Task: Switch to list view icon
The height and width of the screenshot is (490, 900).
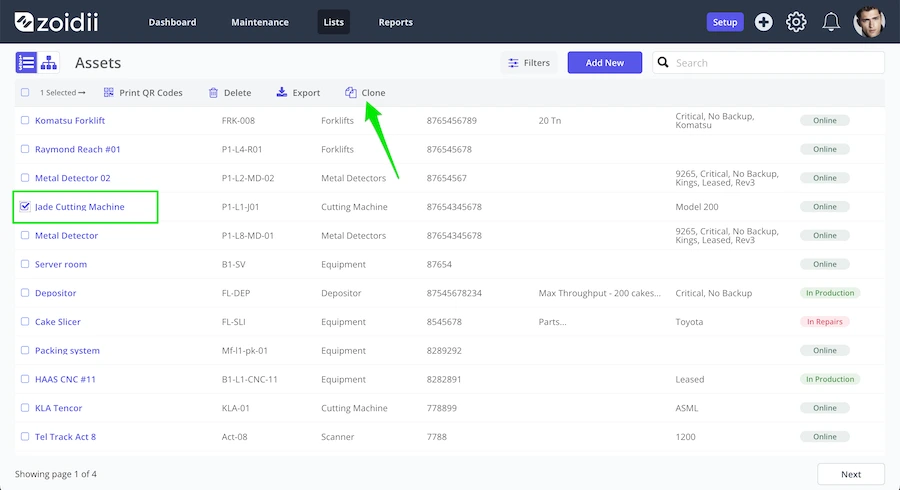Action: pyautogui.click(x=26, y=63)
